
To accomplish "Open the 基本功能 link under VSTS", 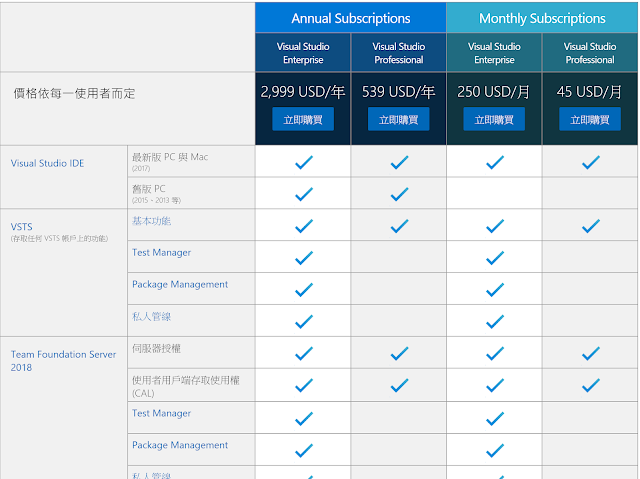I will point(151,221).
